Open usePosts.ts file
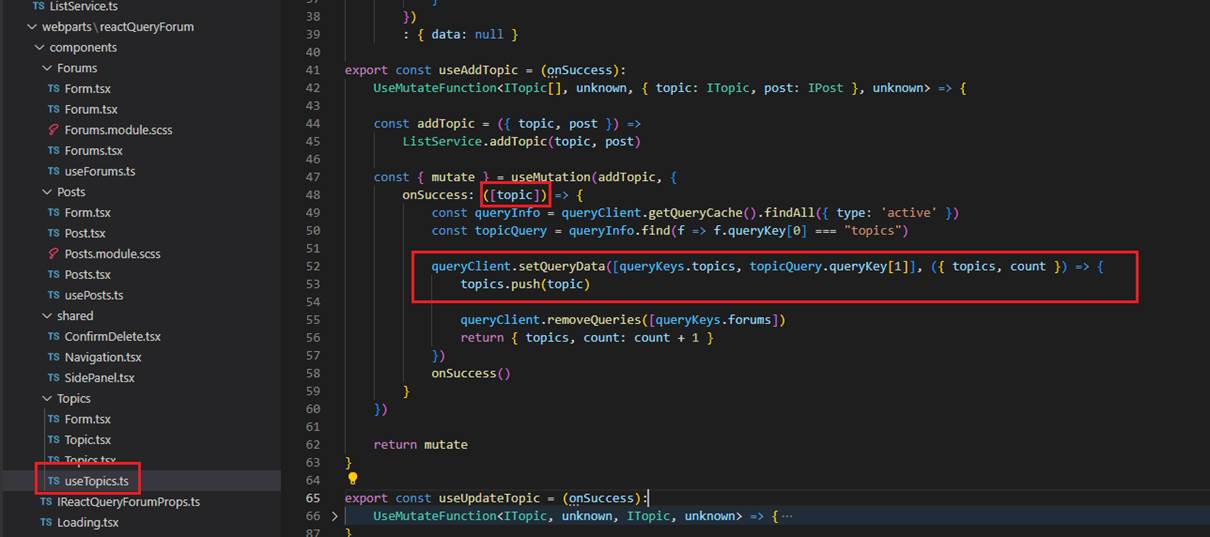1210x537 pixels. click(93, 295)
